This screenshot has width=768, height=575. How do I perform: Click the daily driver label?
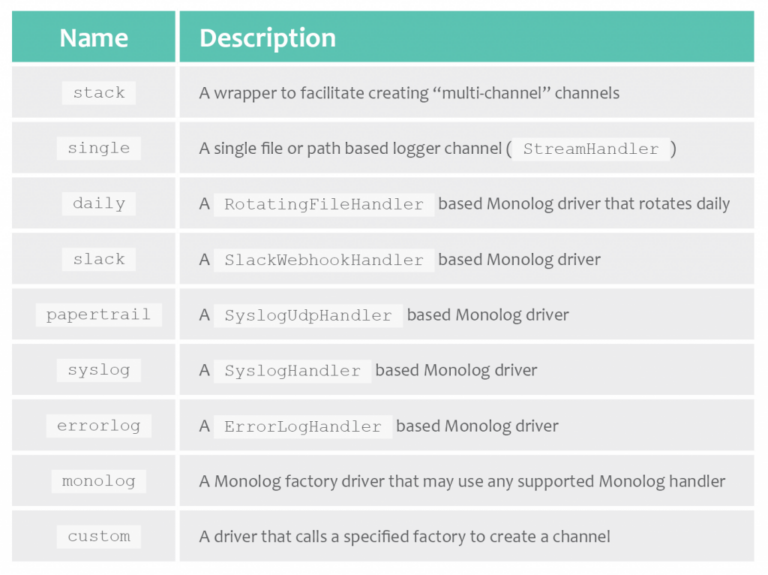99,203
